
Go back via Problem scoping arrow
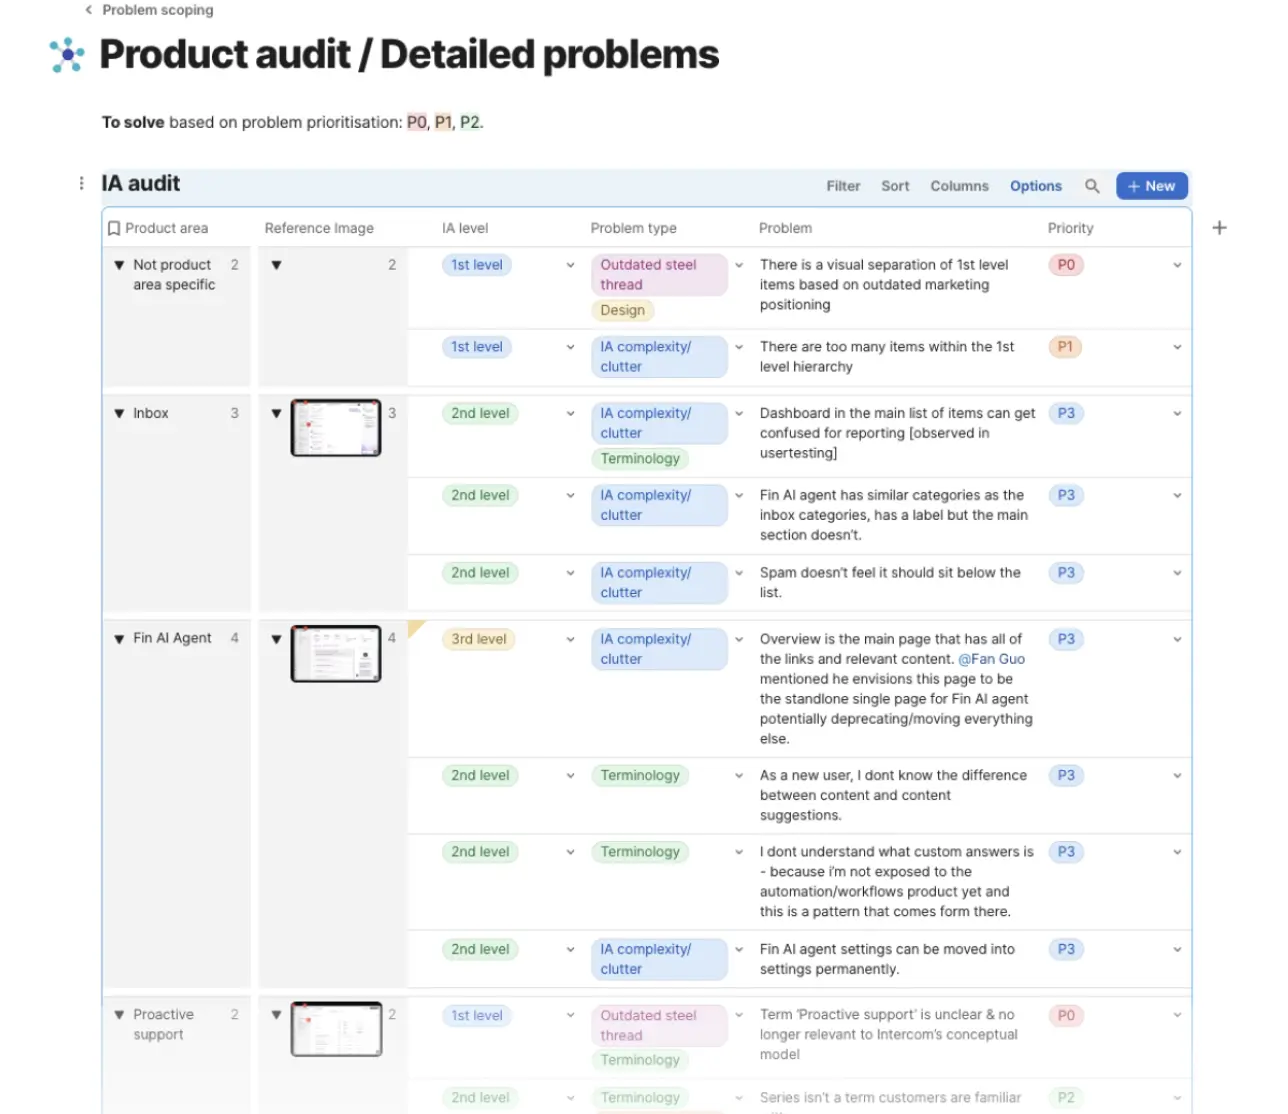pyautogui.click(x=89, y=10)
